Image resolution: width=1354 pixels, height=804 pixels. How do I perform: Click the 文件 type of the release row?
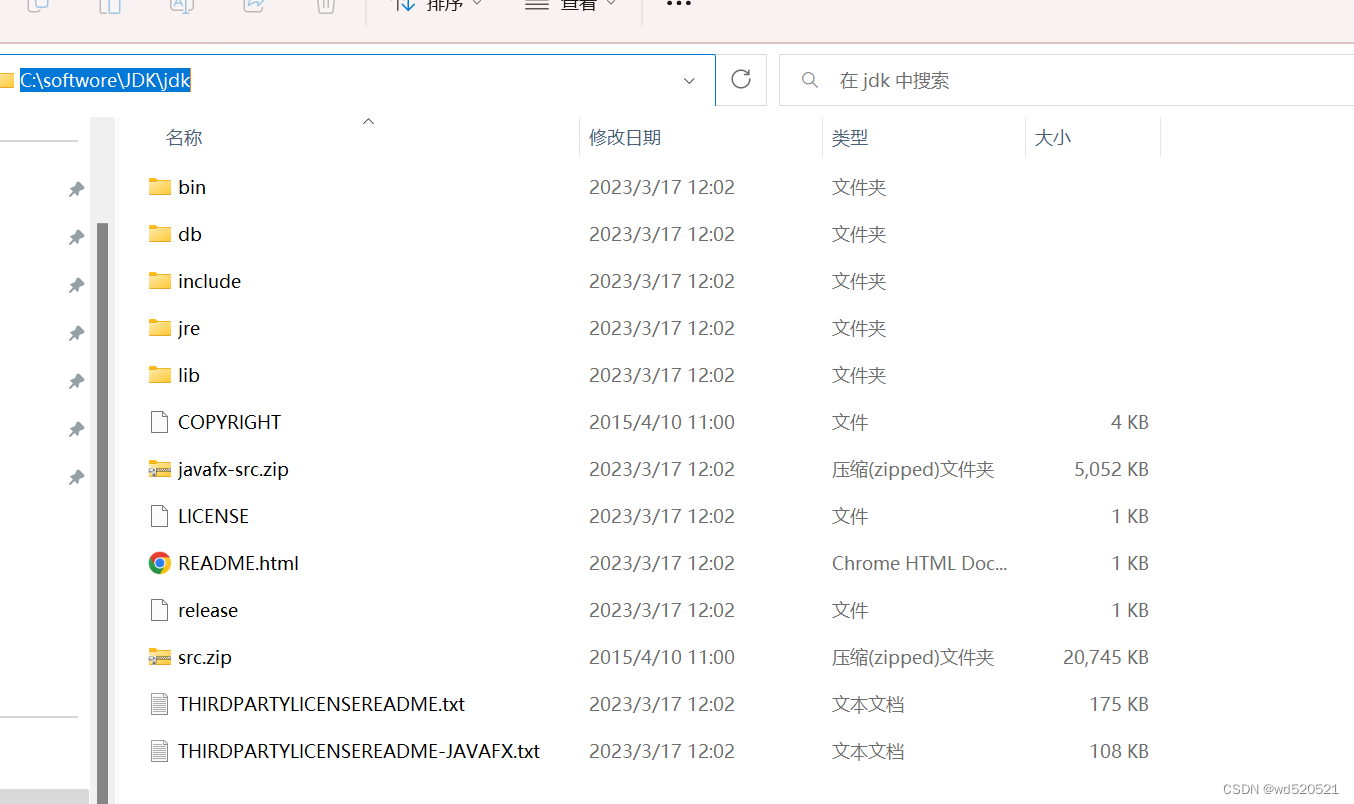click(850, 610)
